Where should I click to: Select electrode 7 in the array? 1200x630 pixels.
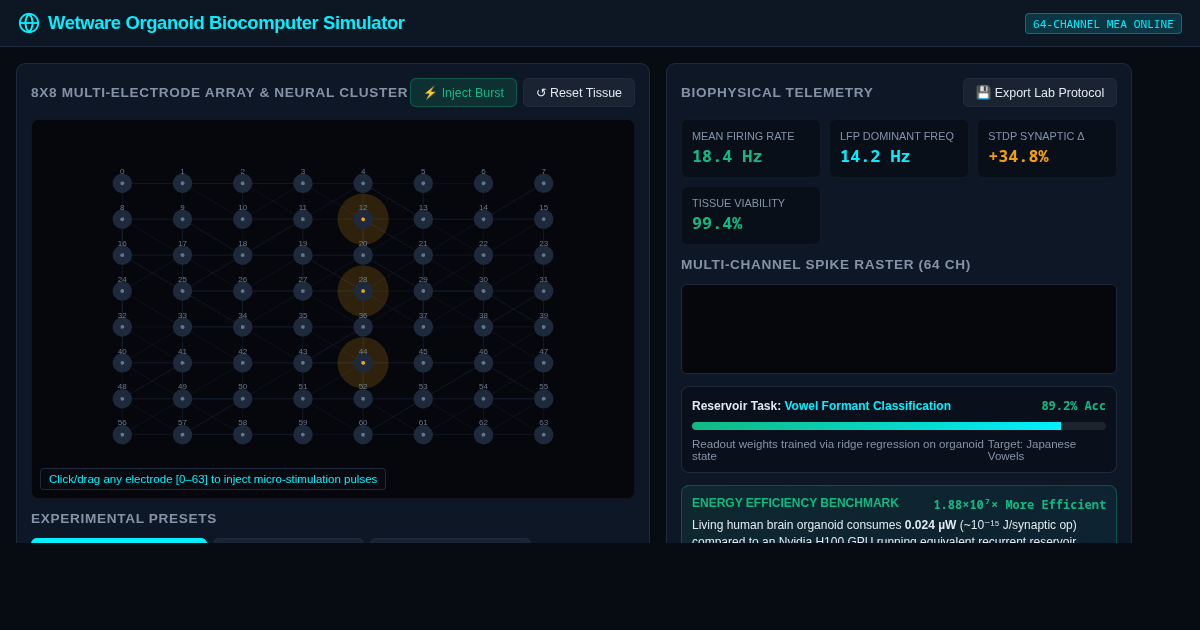coord(543,183)
